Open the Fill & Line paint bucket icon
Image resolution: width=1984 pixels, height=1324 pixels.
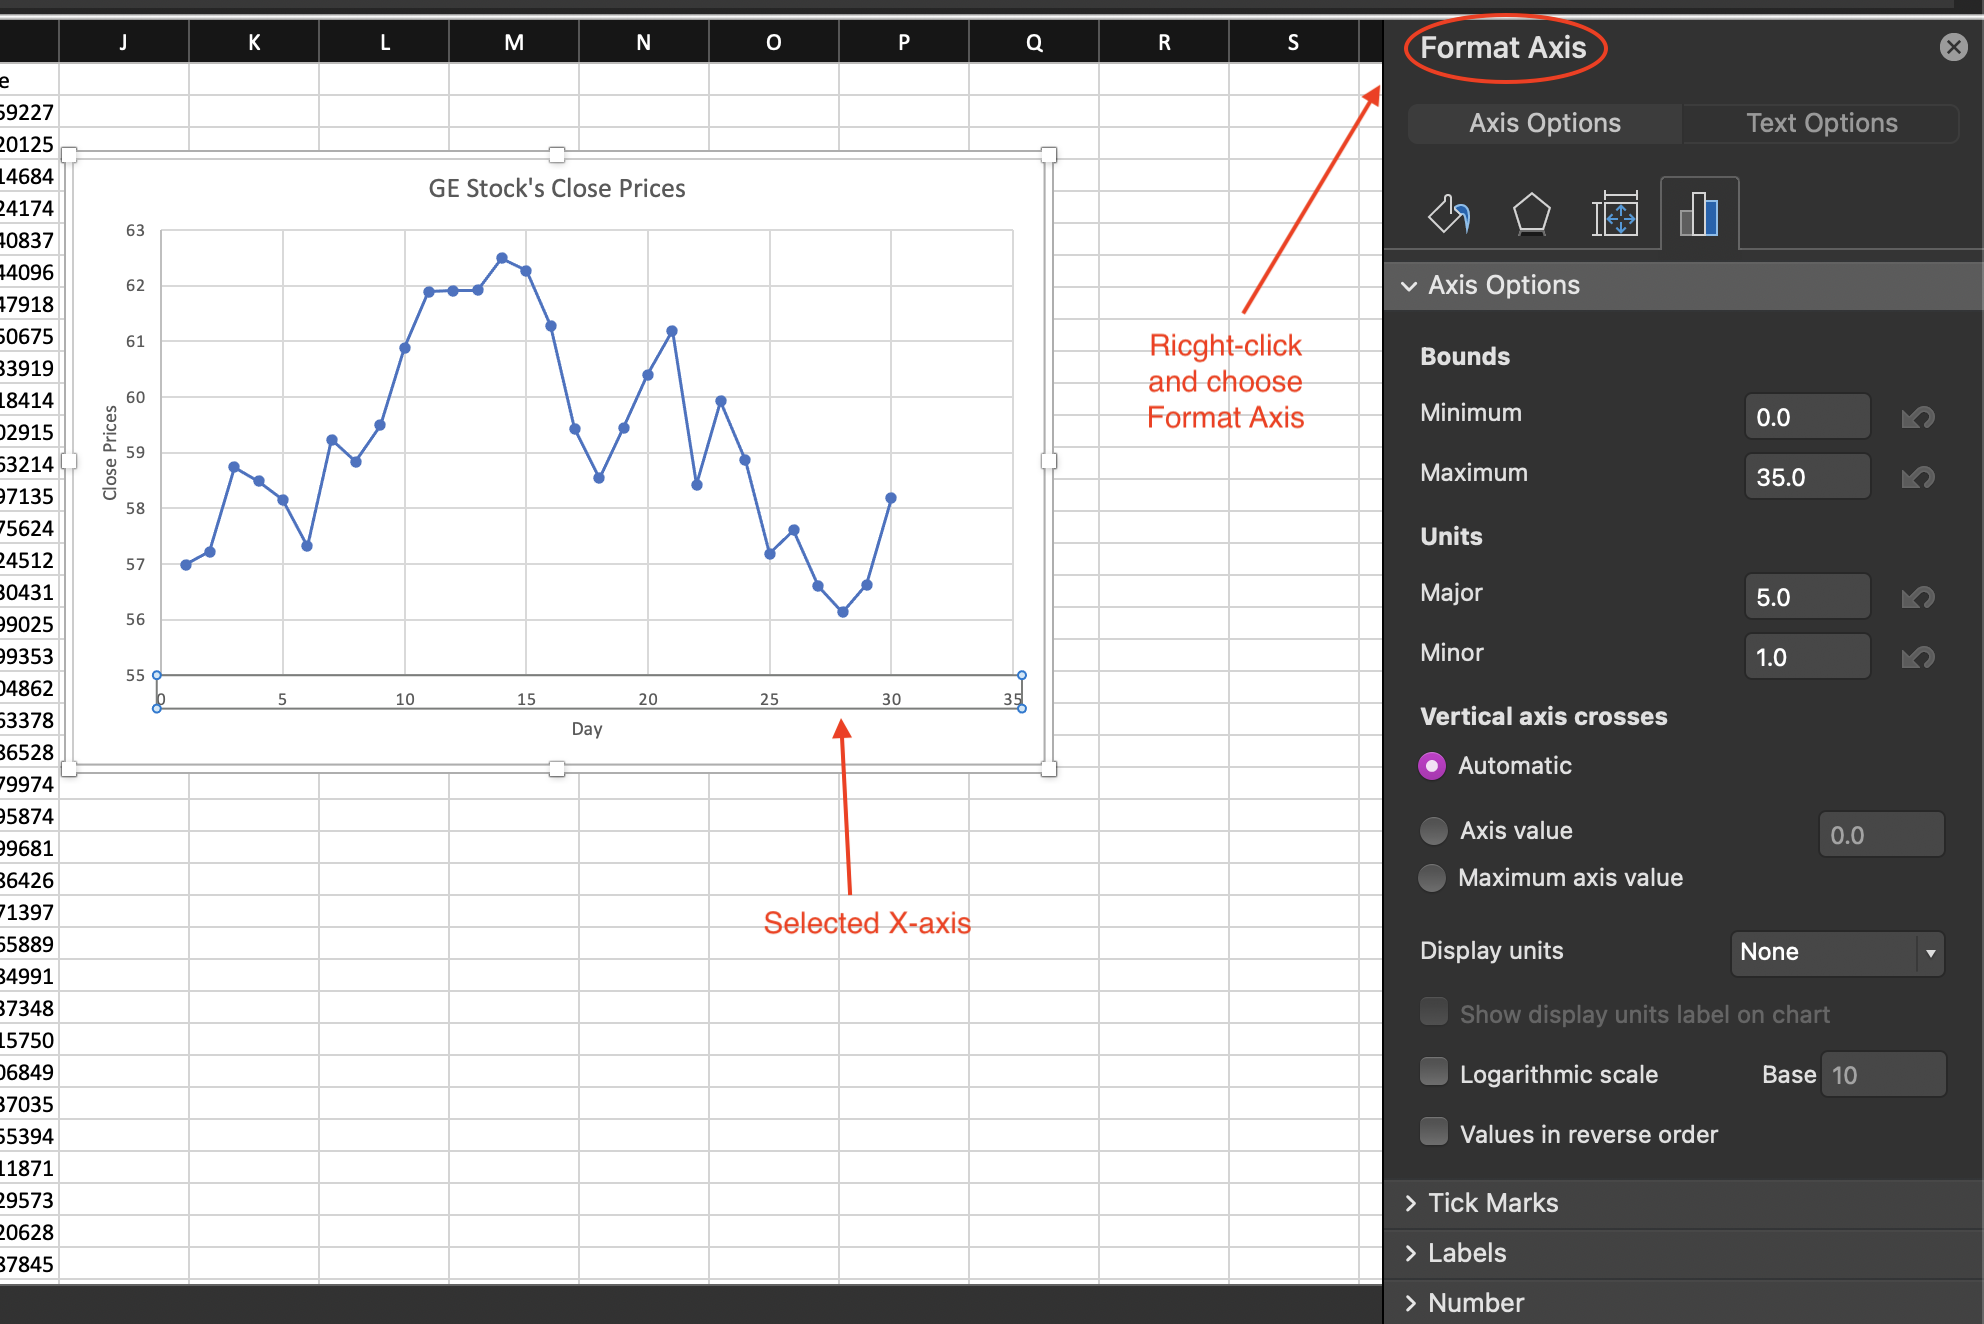tap(1448, 213)
